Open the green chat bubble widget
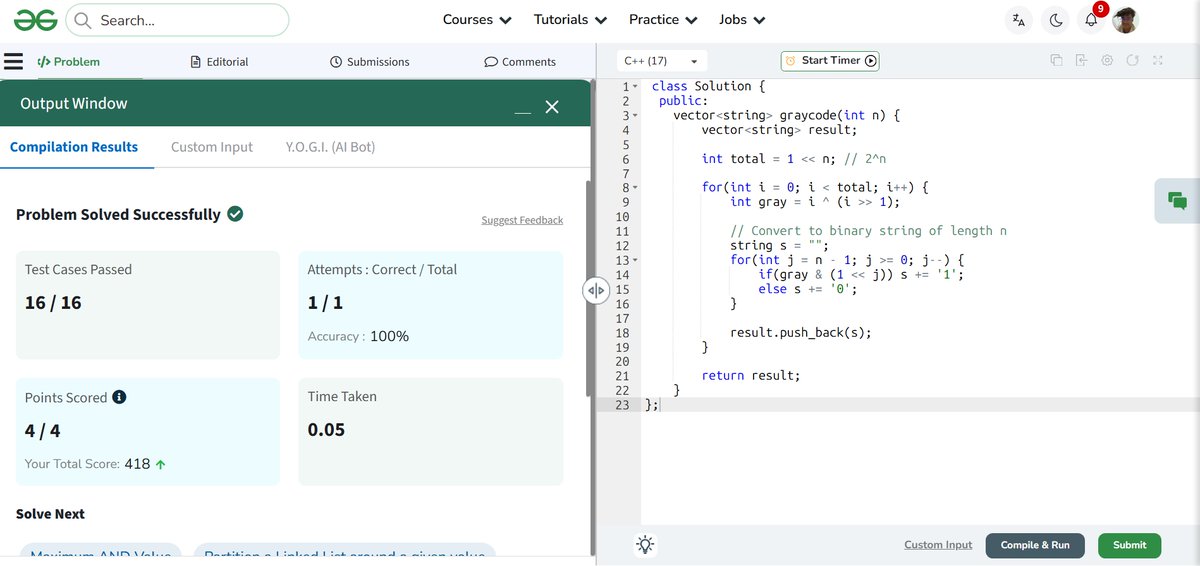Screen dimensions: 1200x566 click(1177, 201)
